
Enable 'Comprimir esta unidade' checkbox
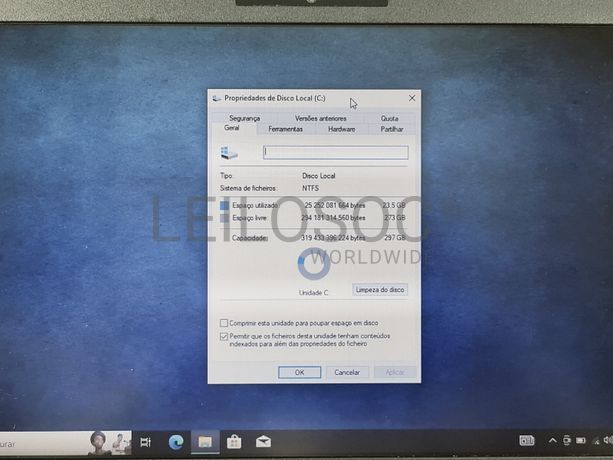click(223, 323)
